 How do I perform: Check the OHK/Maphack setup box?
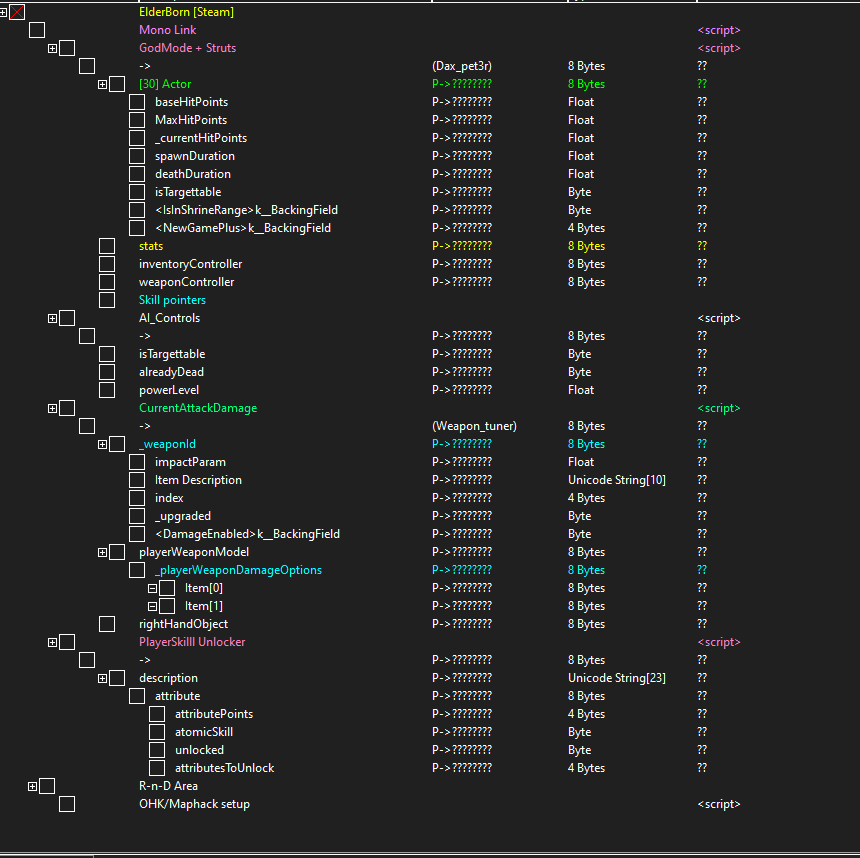(67, 804)
